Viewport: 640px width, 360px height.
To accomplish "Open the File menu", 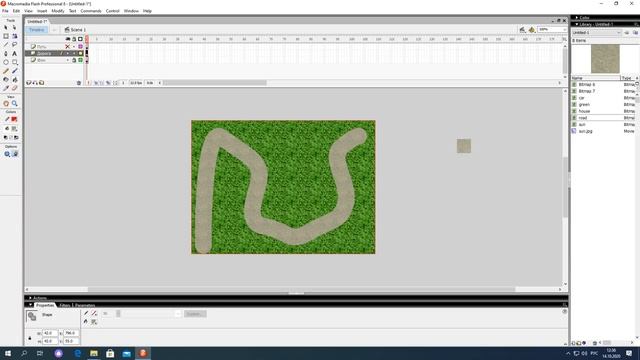I will click(5, 11).
